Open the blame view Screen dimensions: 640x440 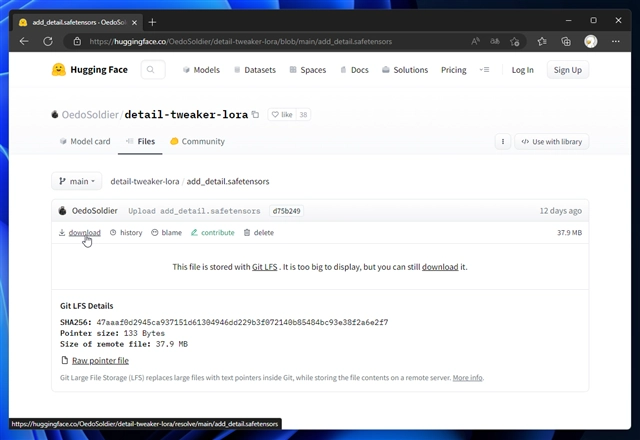[167, 233]
